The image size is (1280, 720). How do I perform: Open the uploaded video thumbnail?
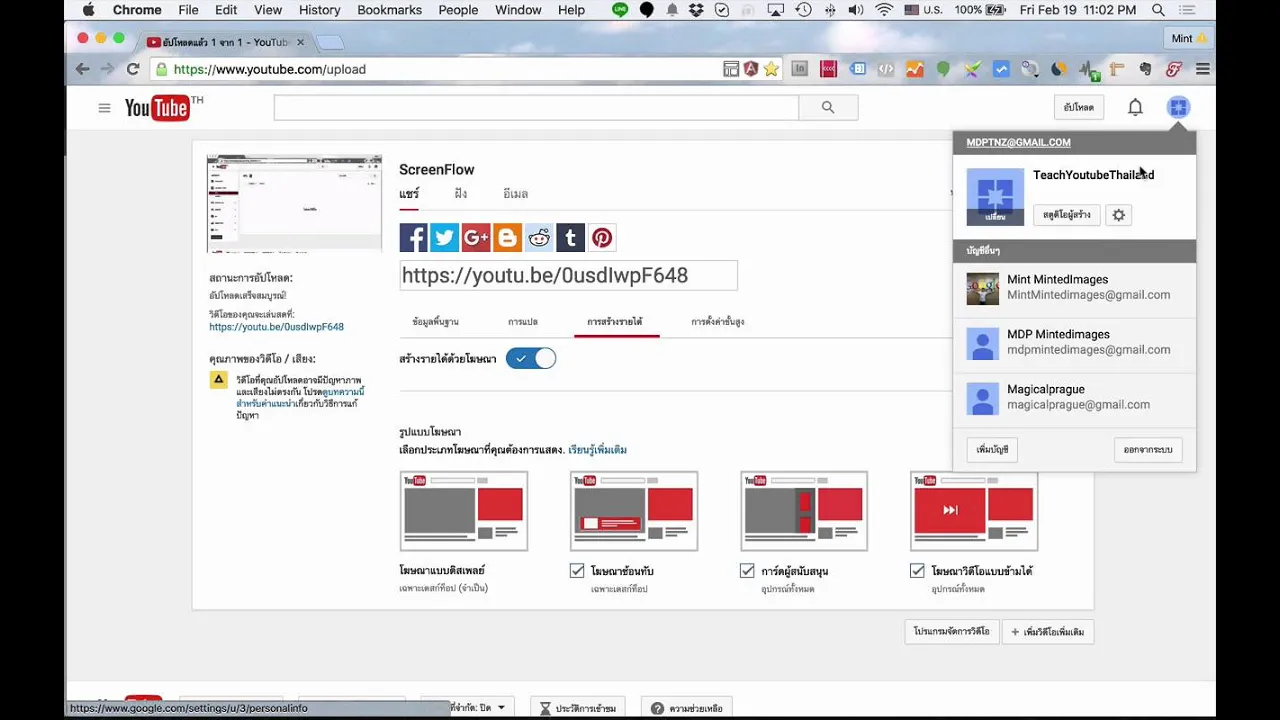click(294, 203)
